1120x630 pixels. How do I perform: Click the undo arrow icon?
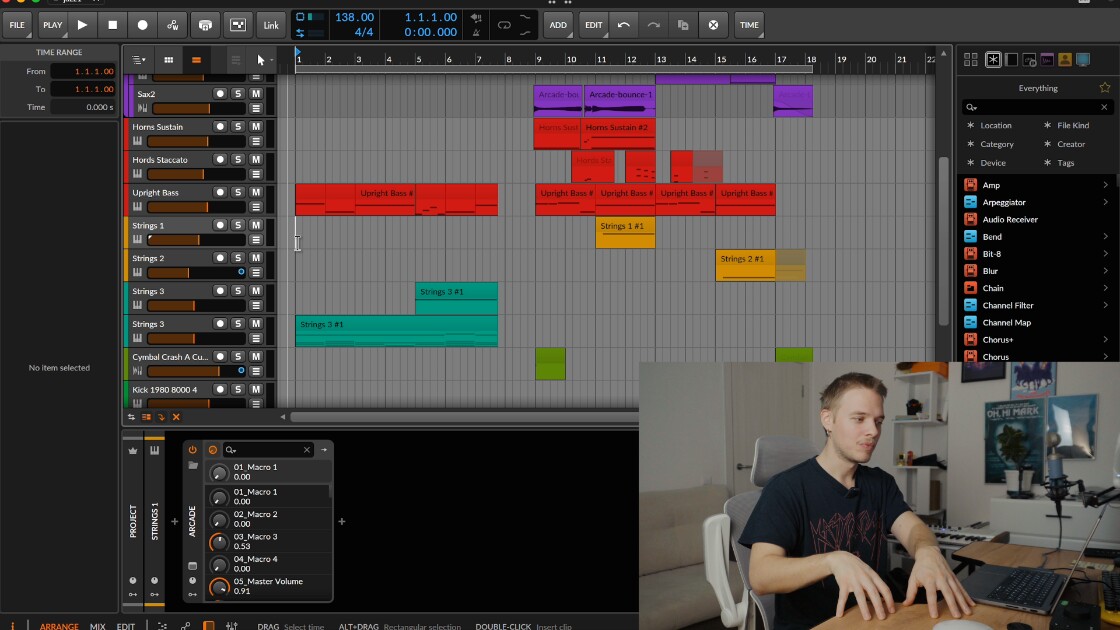pos(624,25)
